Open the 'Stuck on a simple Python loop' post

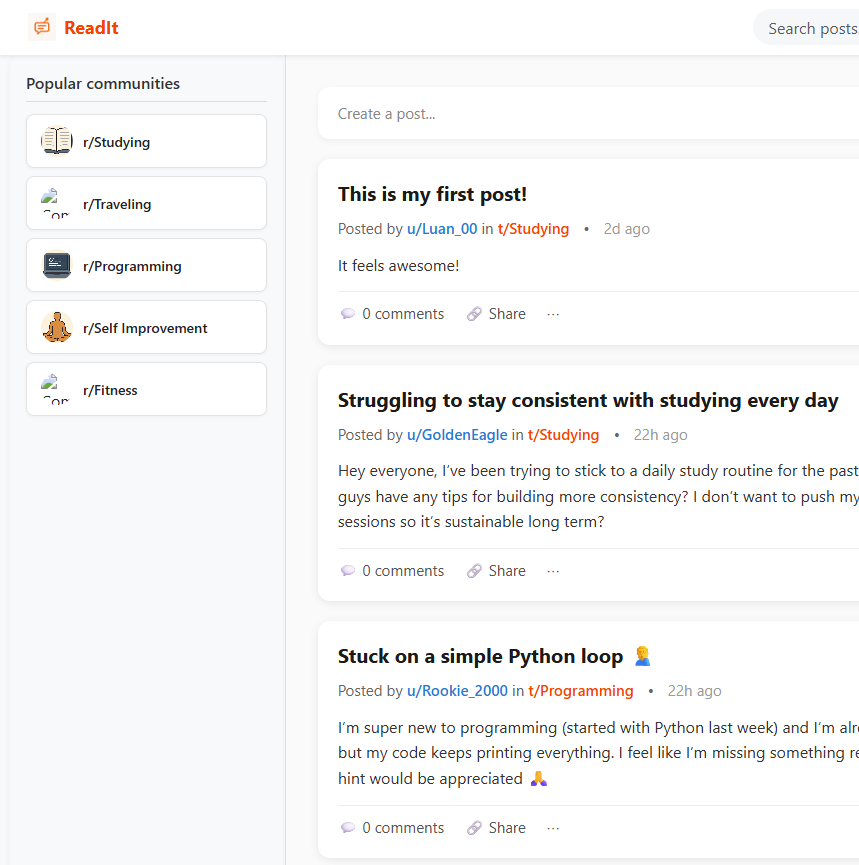pyautogui.click(x=494, y=656)
